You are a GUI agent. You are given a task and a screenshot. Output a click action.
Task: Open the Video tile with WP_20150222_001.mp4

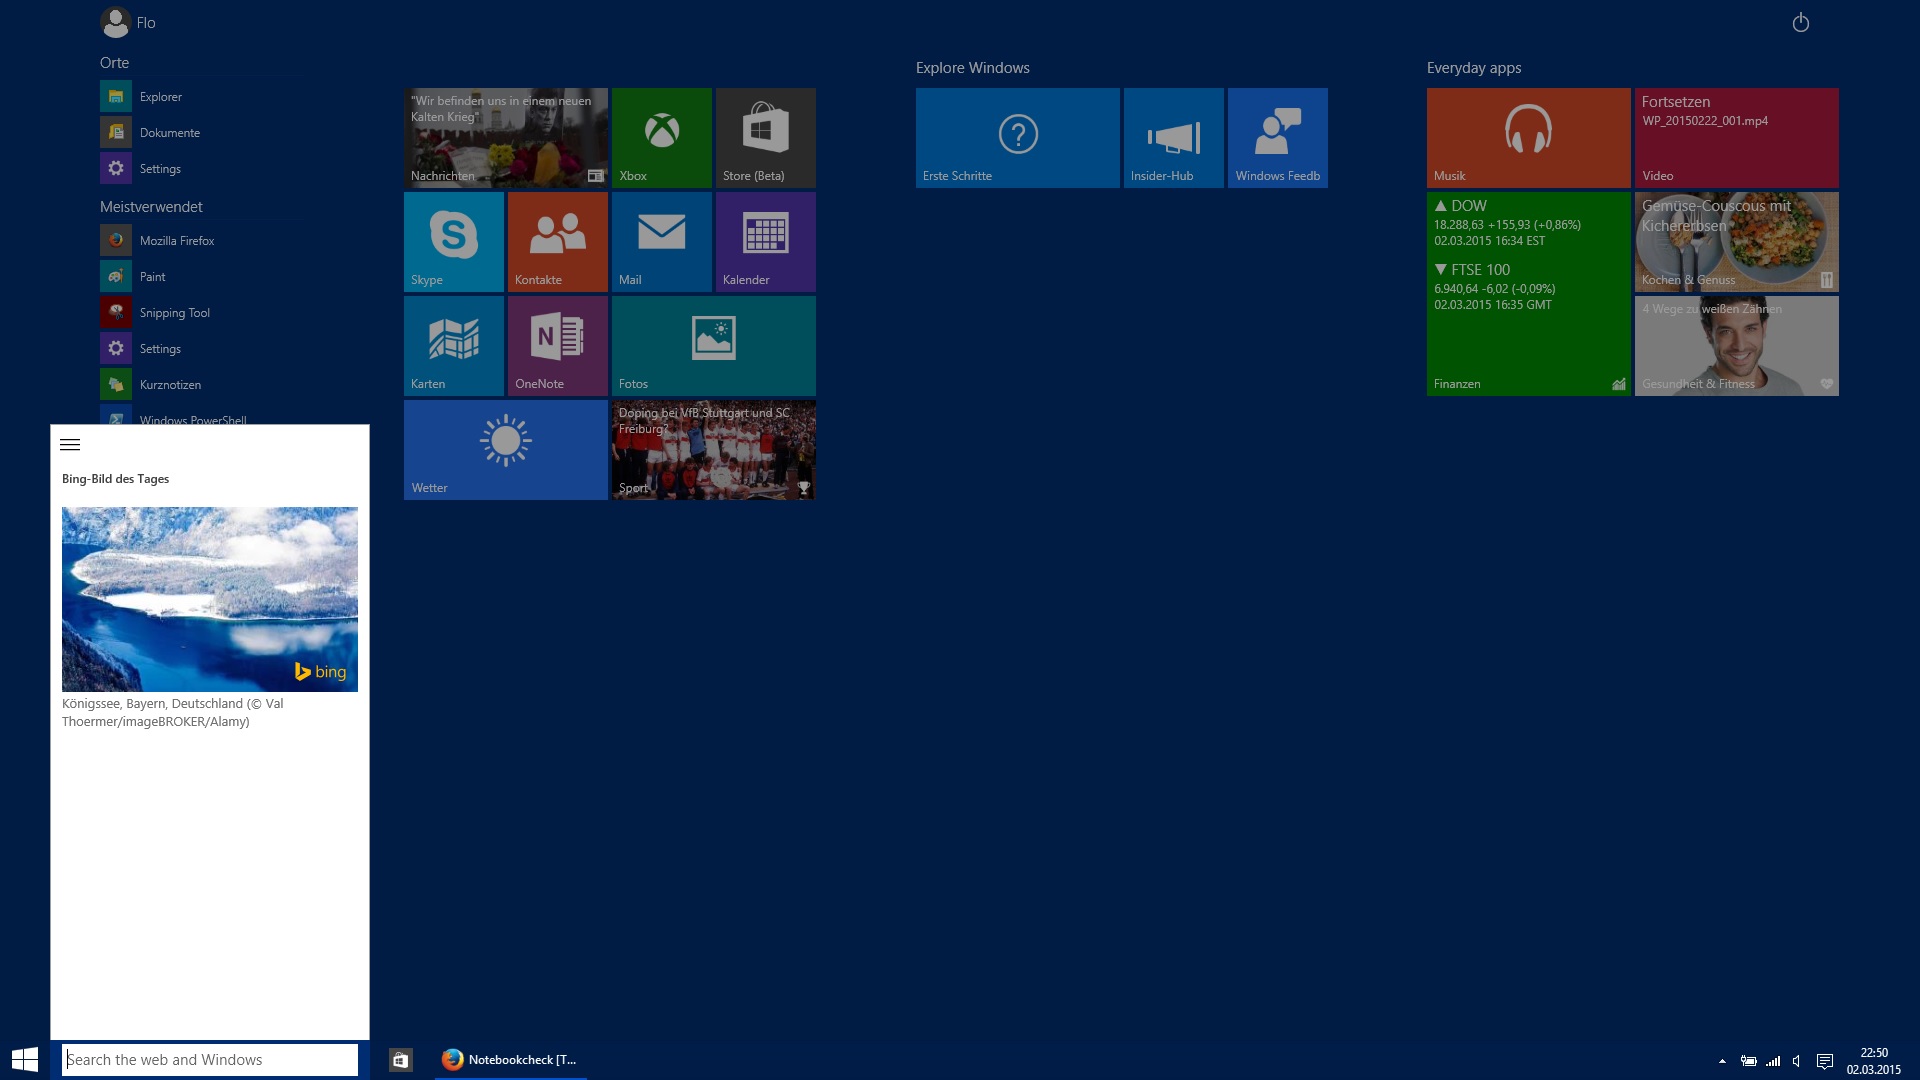point(1737,138)
